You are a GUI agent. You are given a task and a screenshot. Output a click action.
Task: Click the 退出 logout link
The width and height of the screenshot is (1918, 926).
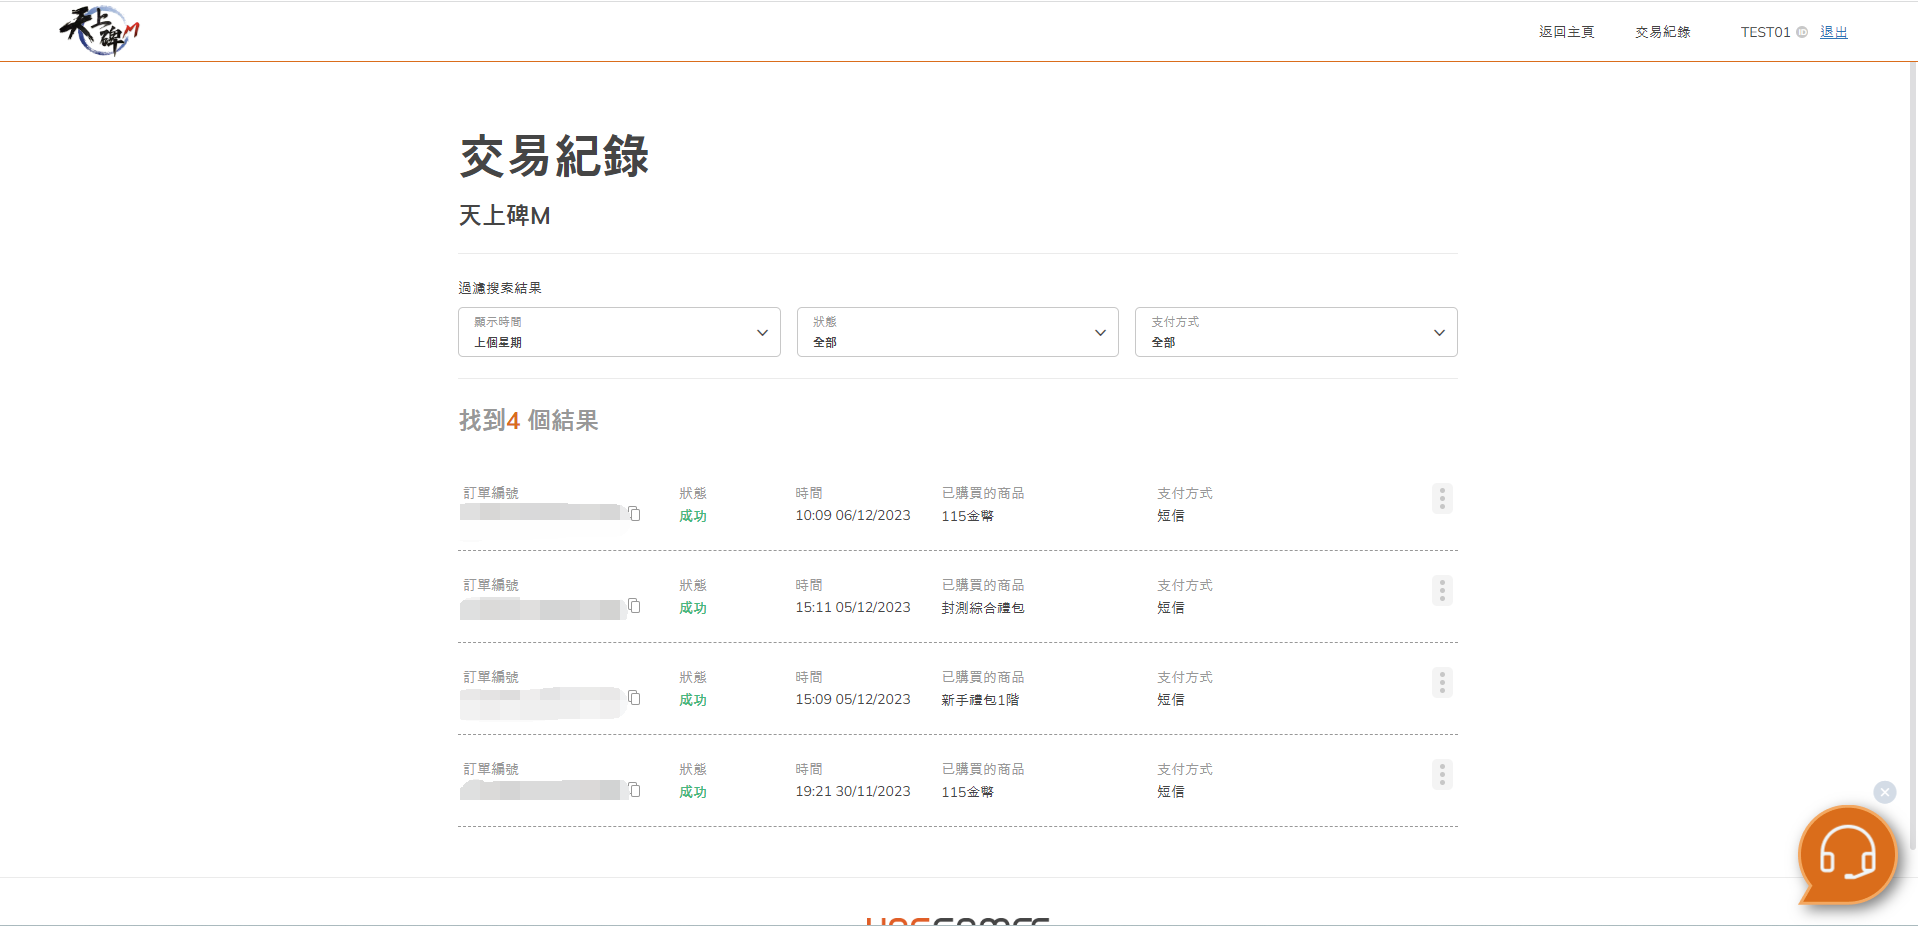pos(1833,32)
